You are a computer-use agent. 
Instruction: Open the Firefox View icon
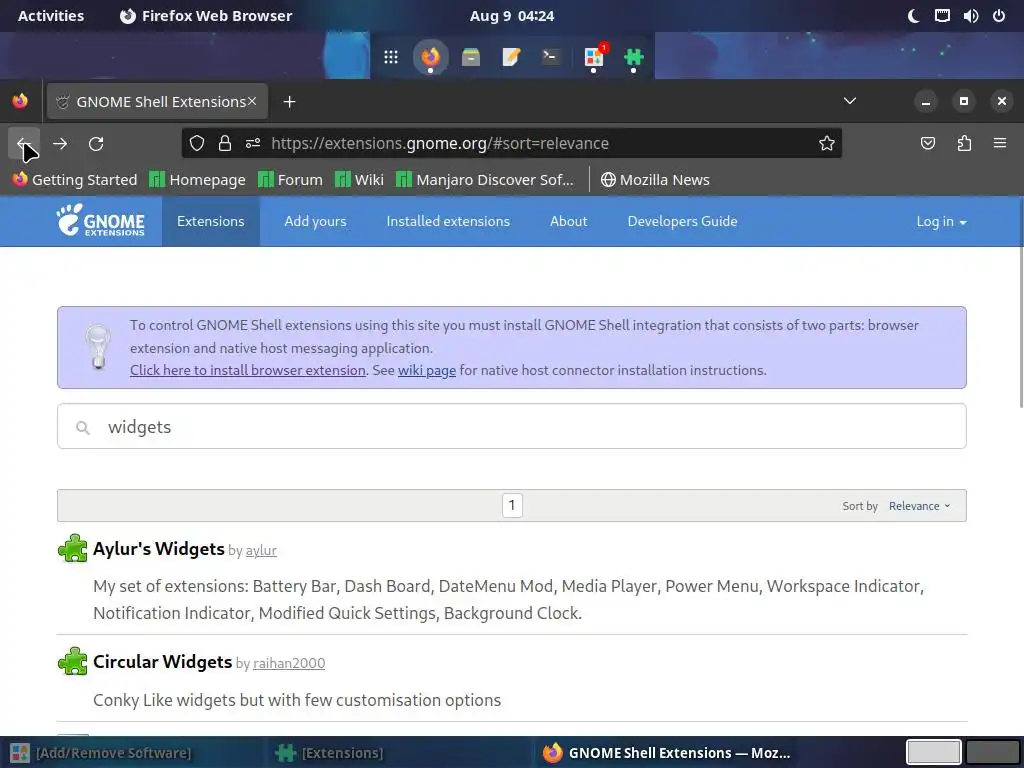point(20,101)
